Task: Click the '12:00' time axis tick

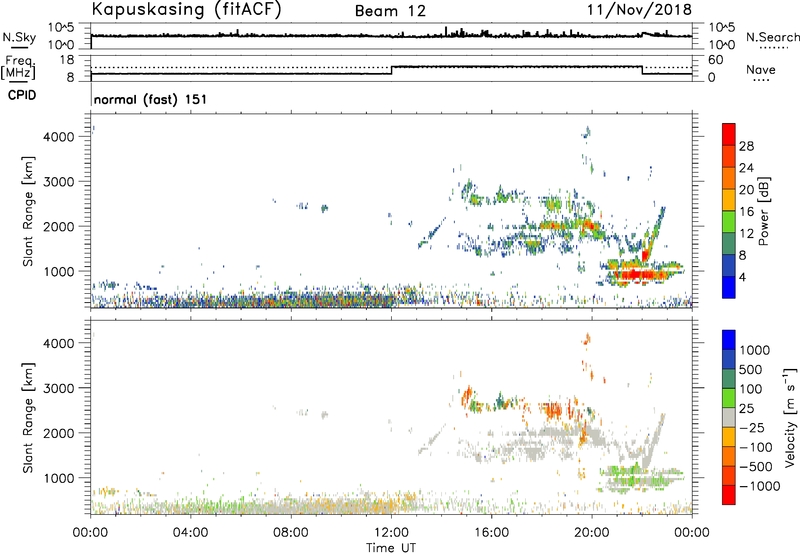Action: coord(391,533)
